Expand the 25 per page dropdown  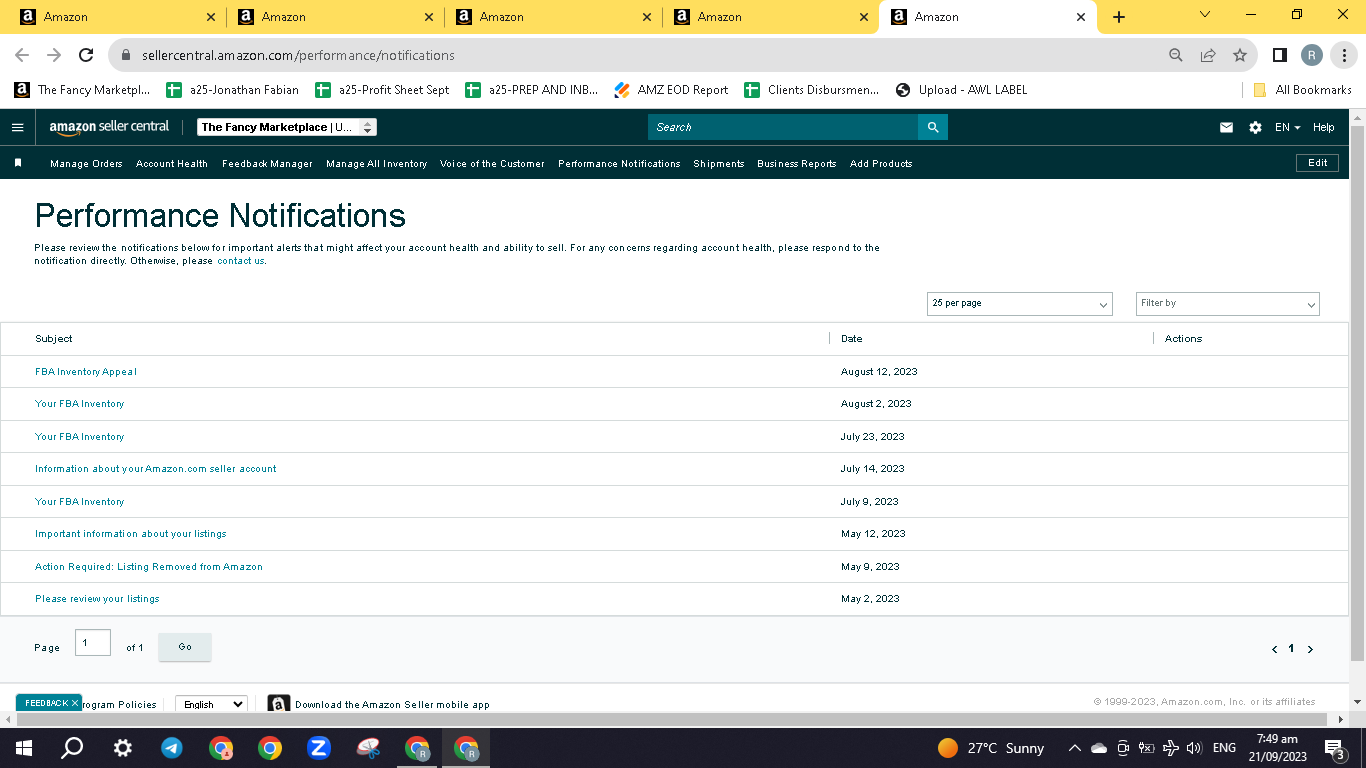[x=1019, y=303]
